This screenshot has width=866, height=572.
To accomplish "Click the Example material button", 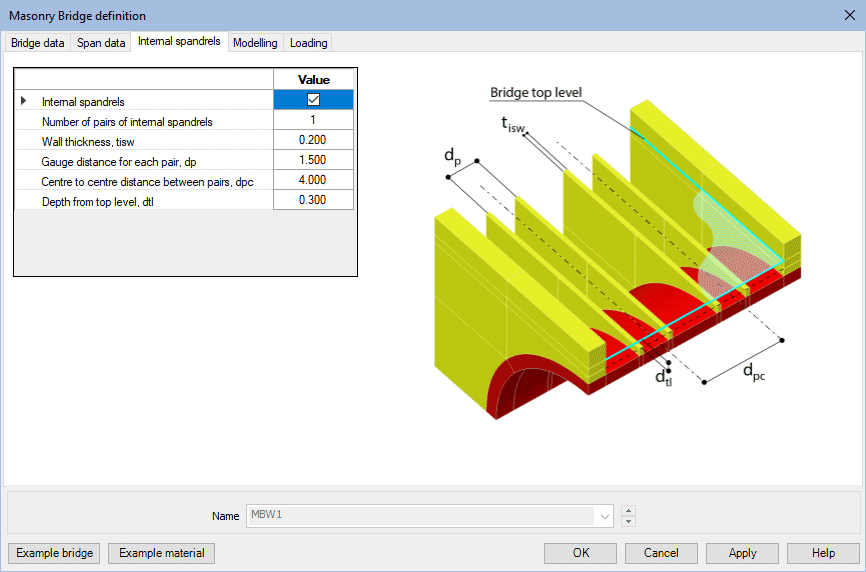I will [161, 553].
